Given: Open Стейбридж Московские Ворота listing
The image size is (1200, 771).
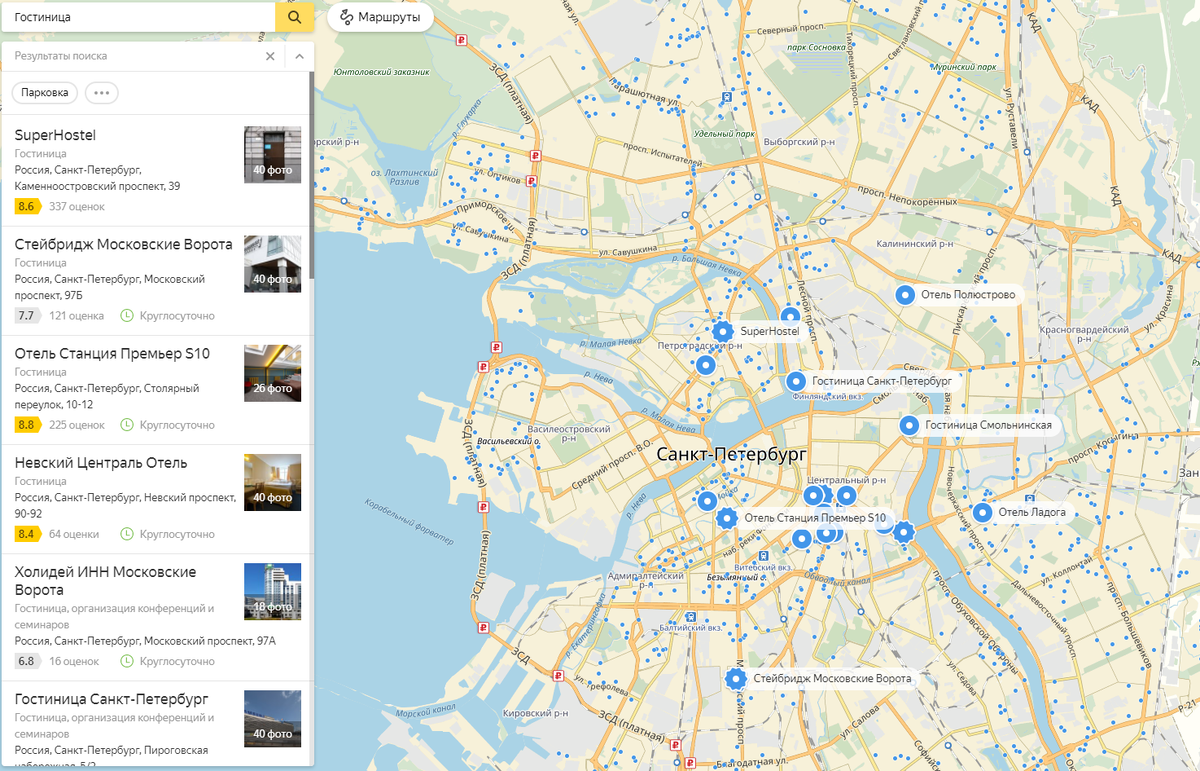Looking at the screenshot, I should click(x=124, y=244).
